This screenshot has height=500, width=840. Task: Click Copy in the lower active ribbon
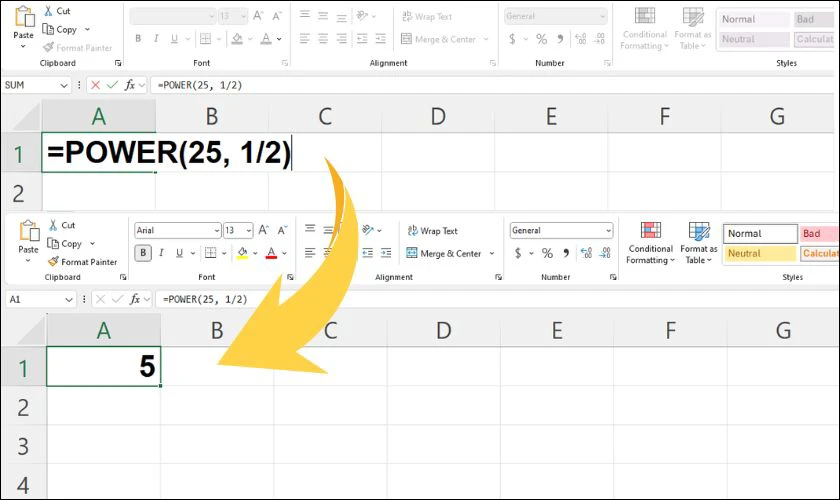tap(64, 243)
